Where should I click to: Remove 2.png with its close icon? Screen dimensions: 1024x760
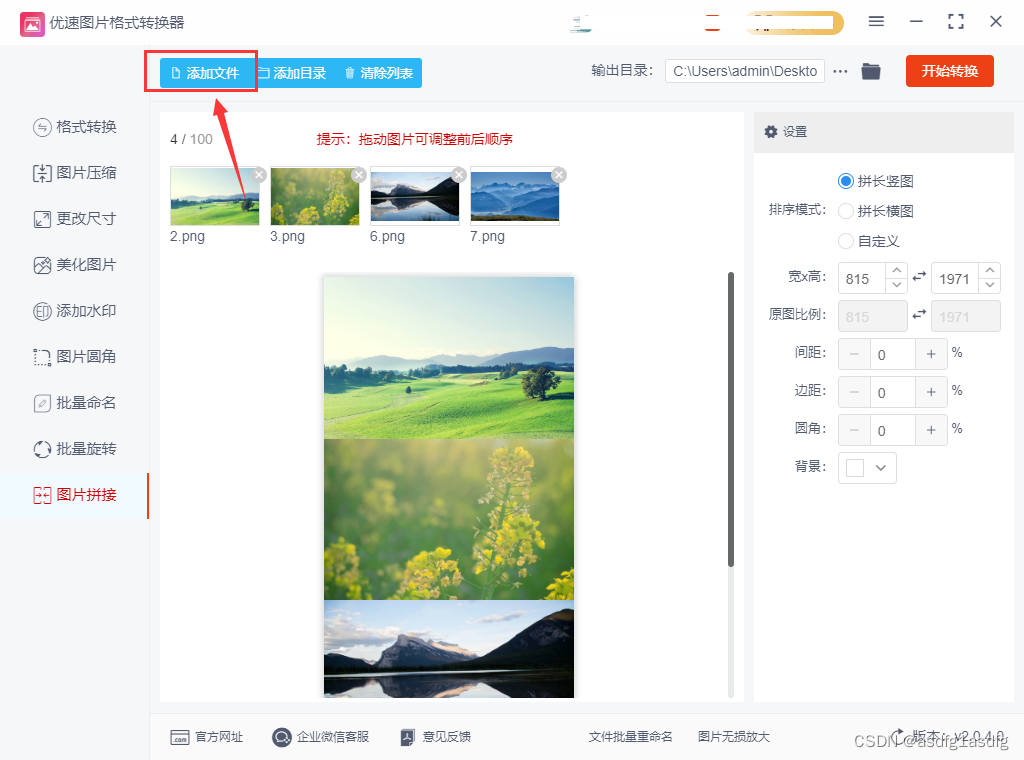pyautogui.click(x=259, y=174)
